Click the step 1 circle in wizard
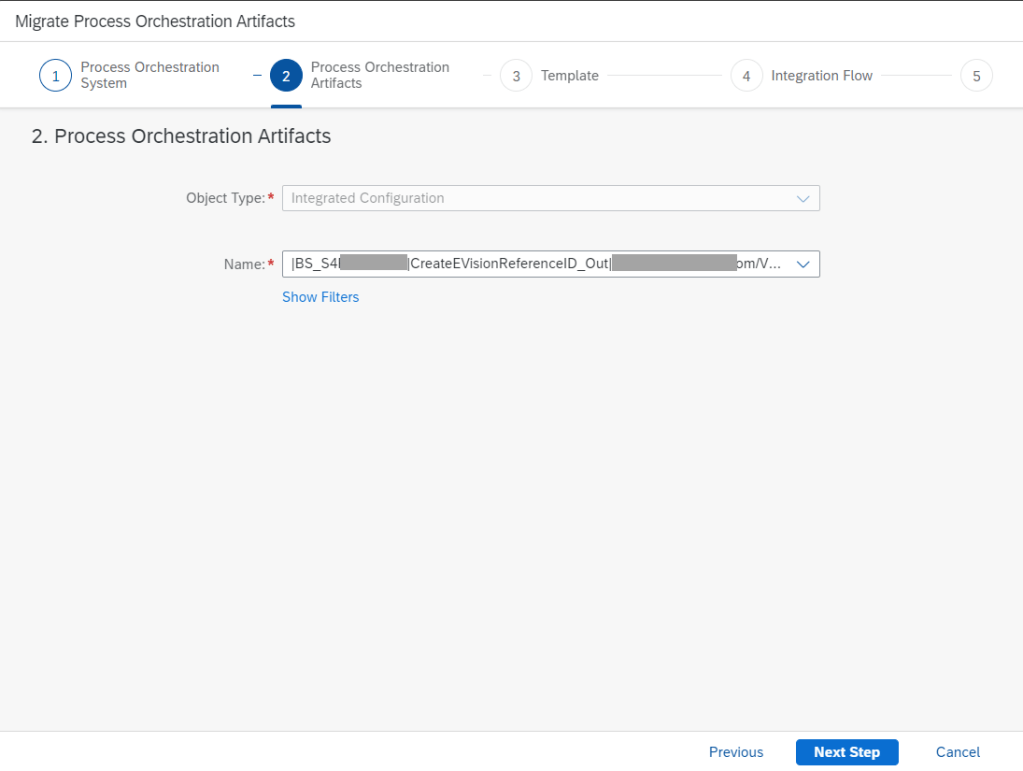The height and width of the screenshot is (771, 1023). click(x=55, y=76)
